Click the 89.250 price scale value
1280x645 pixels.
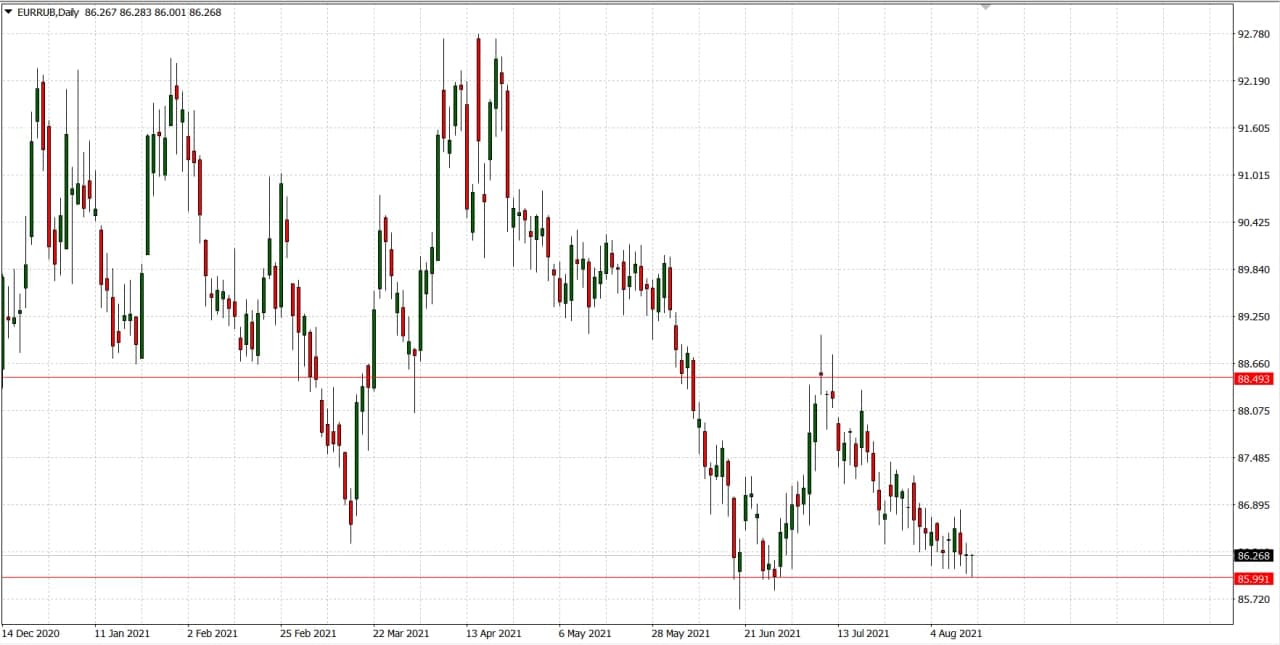1254,316
